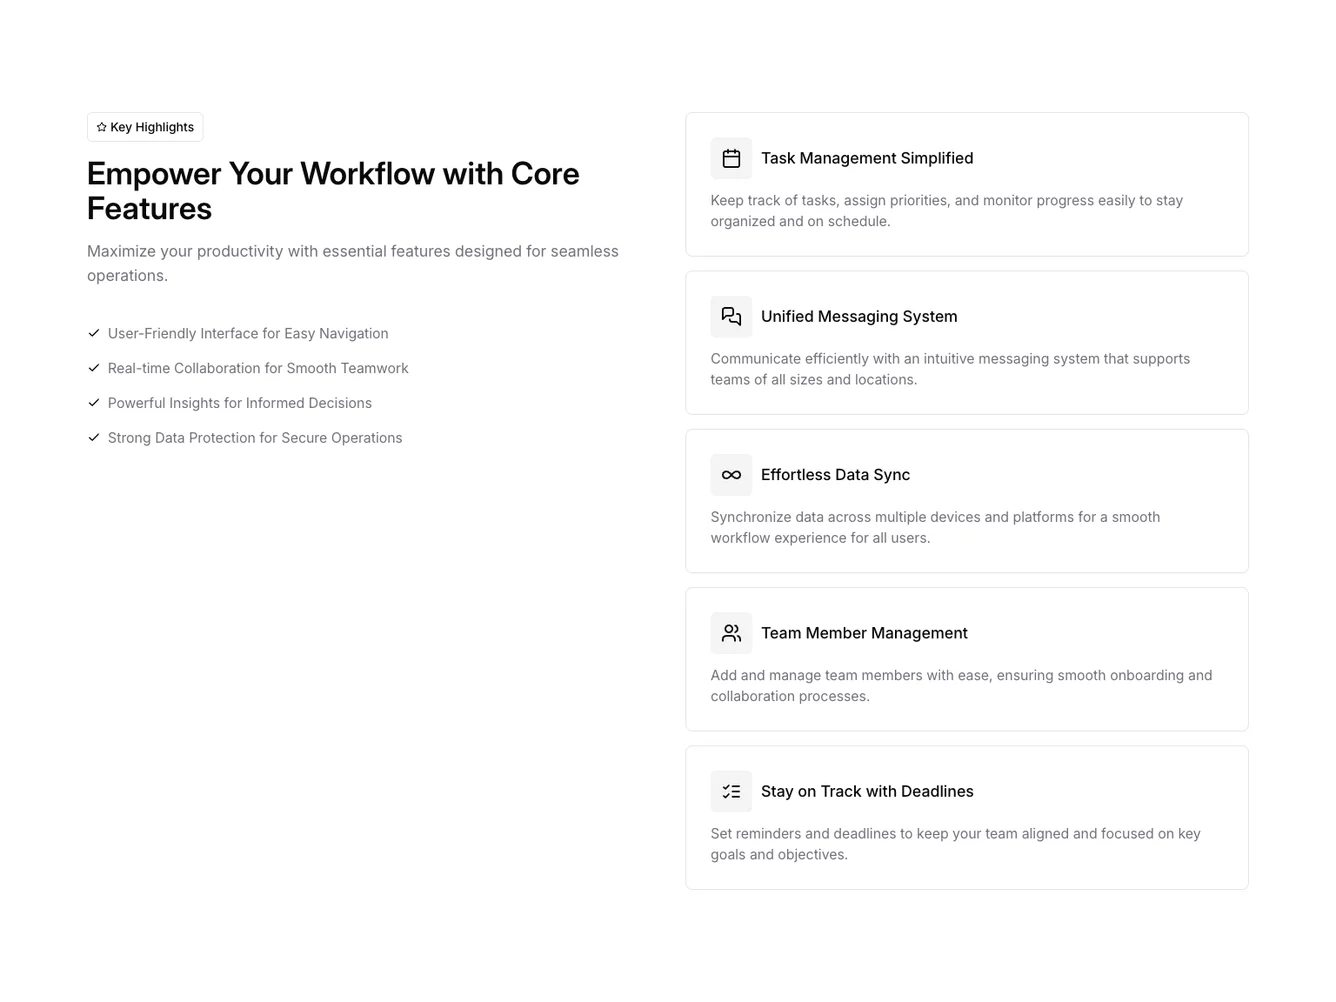Viewport: 1336px width, 1002px height.
Task: Click the Deadlines card description text
Action: tap(955, 844)
